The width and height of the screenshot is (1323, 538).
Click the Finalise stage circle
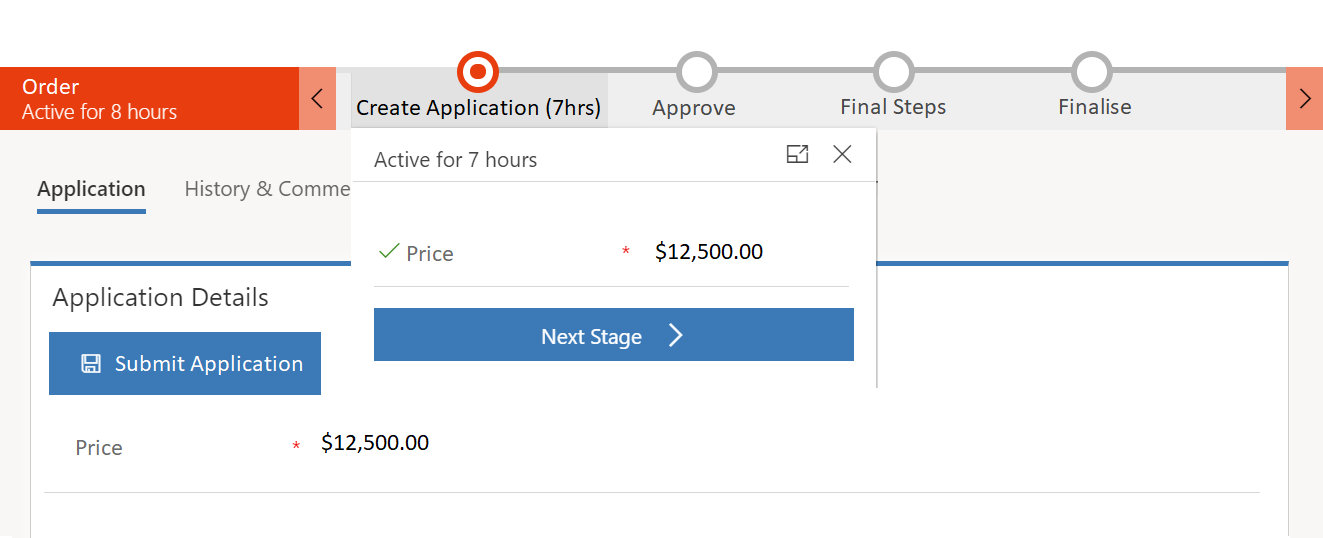click(x=1092, y=72)
